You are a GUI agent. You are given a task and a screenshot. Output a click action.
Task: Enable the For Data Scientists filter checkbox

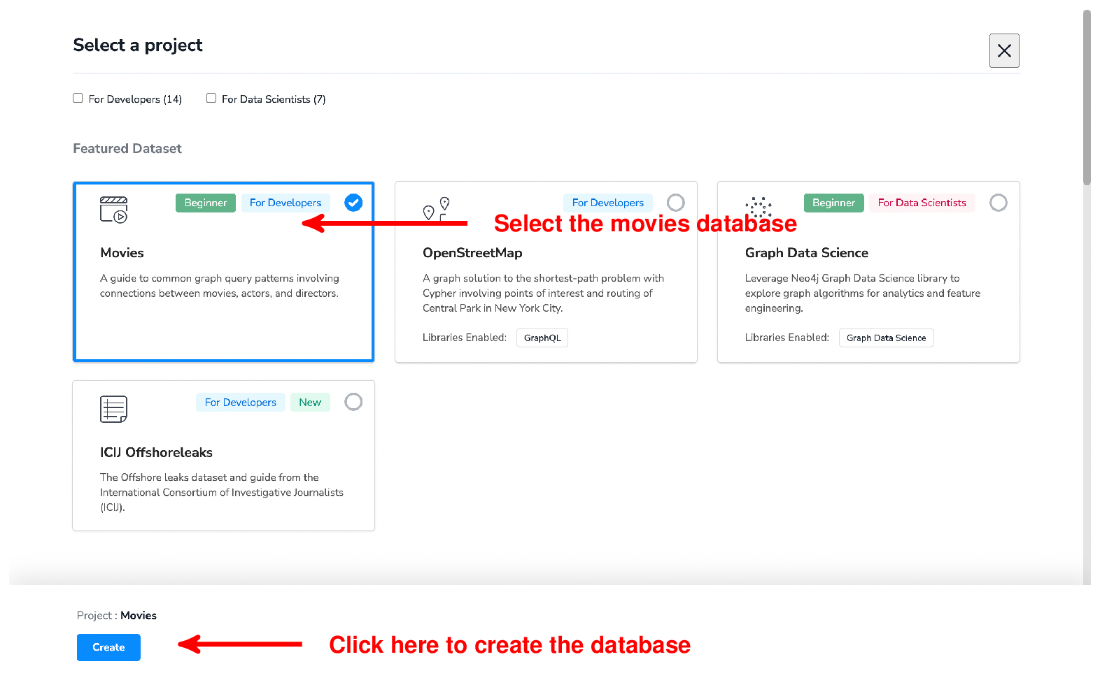[x=211, y=98]
